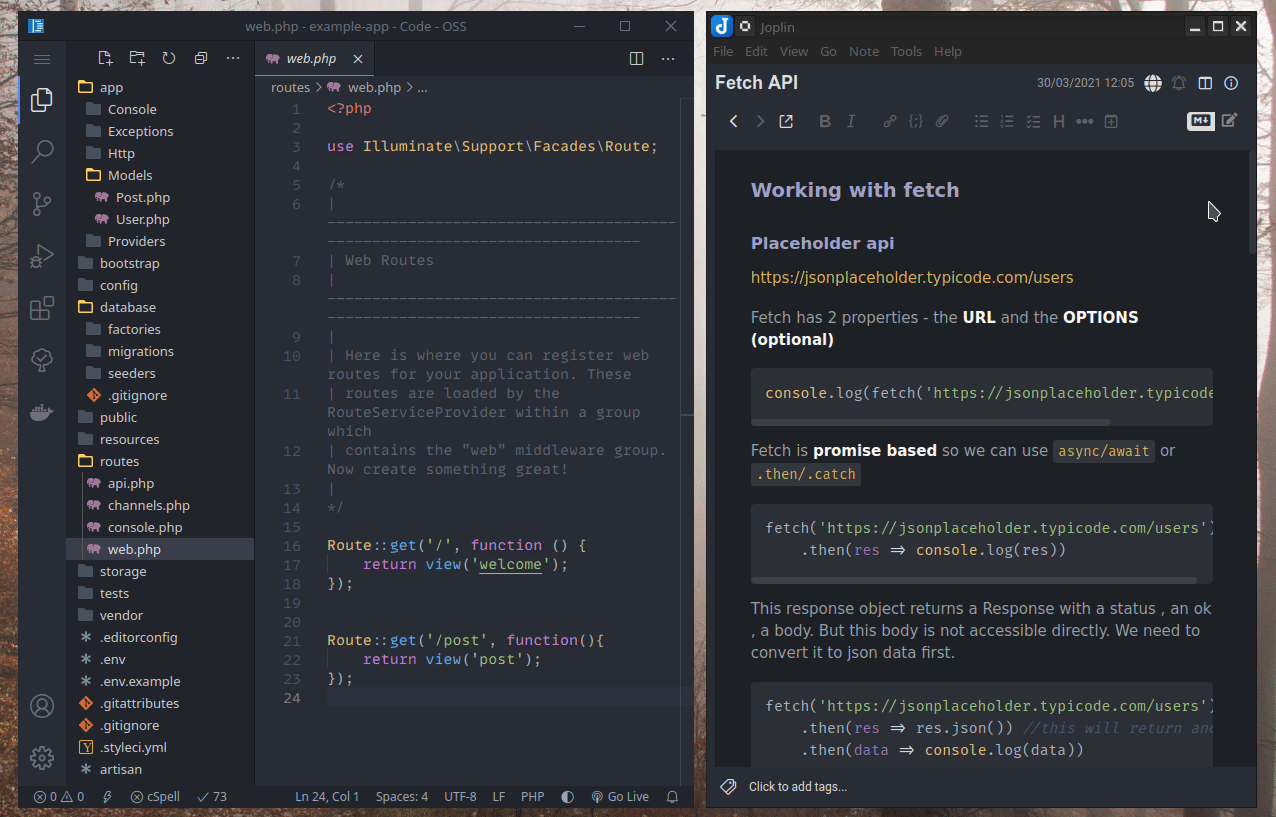Open the Joplin Tools menu
This screenshot has width=1276, height=817.
click(906, 51)
